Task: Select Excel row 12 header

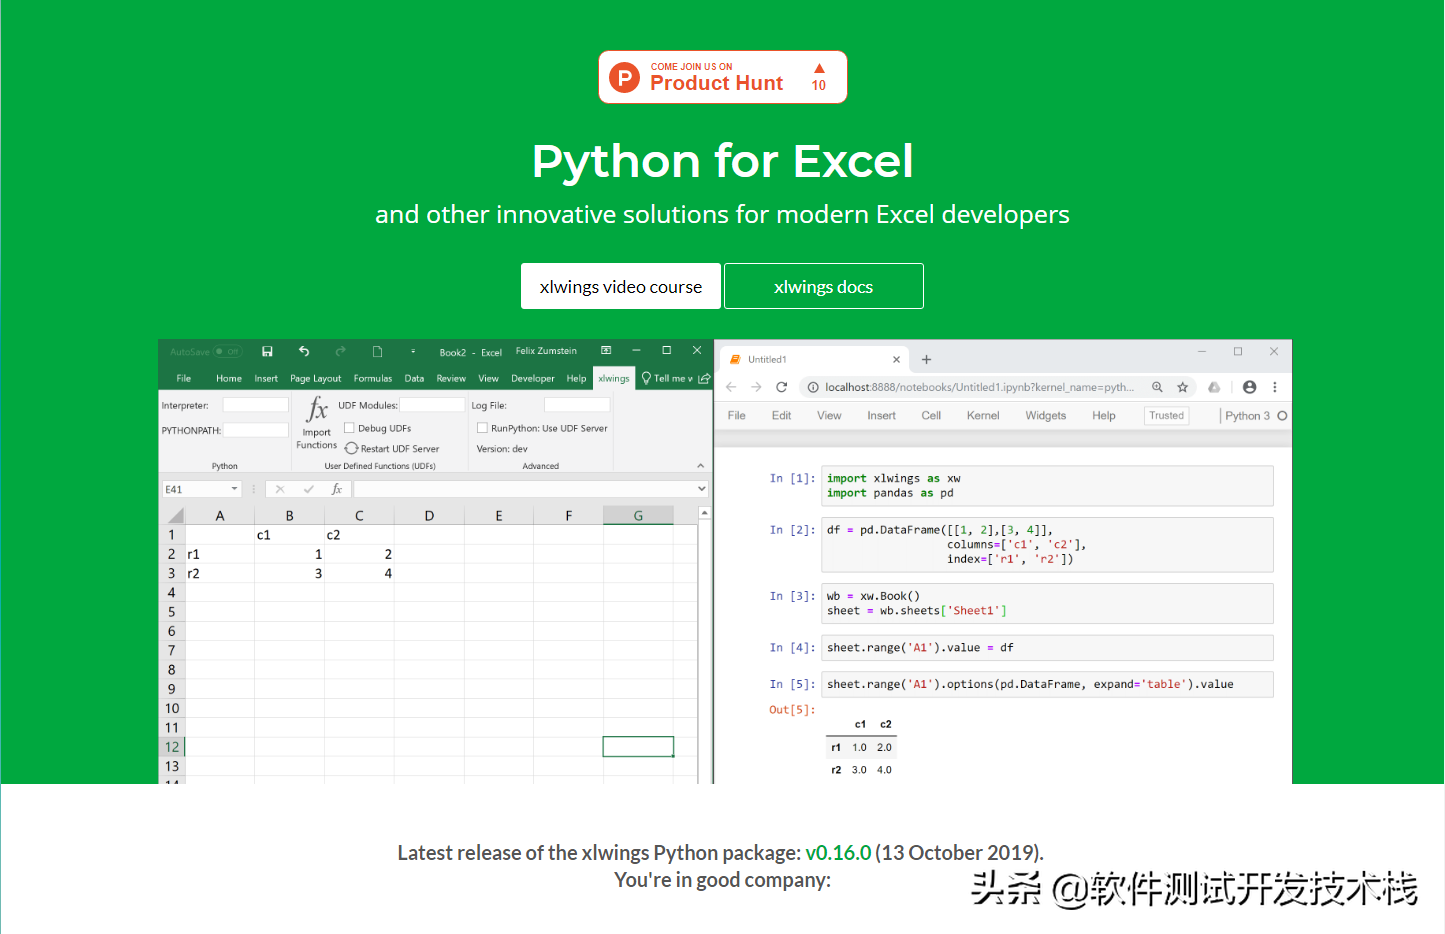Action: (172, 747)
